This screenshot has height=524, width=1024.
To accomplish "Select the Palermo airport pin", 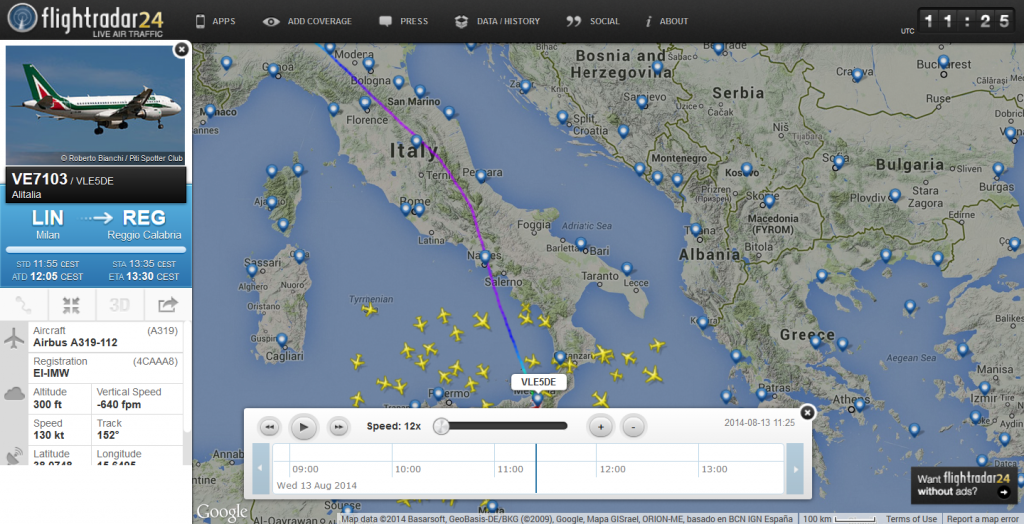I will tap(438, 393).
